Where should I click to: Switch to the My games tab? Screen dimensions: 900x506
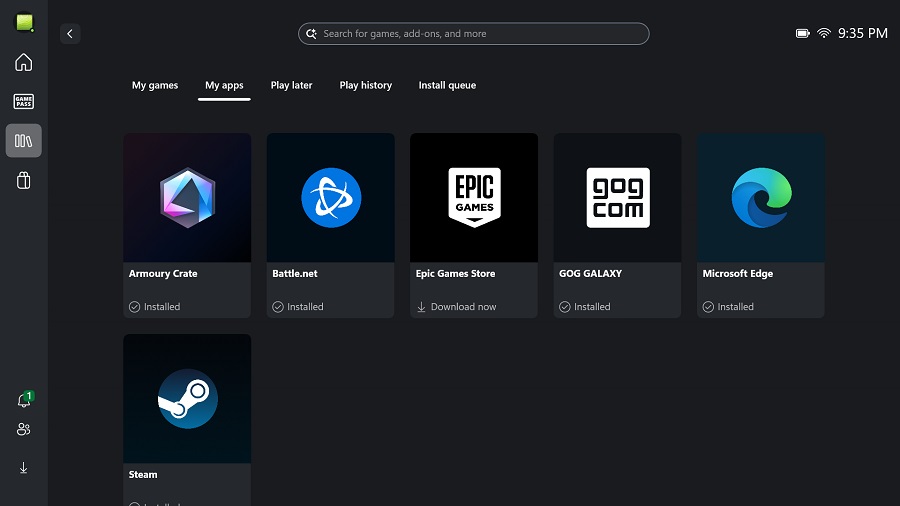155,86
